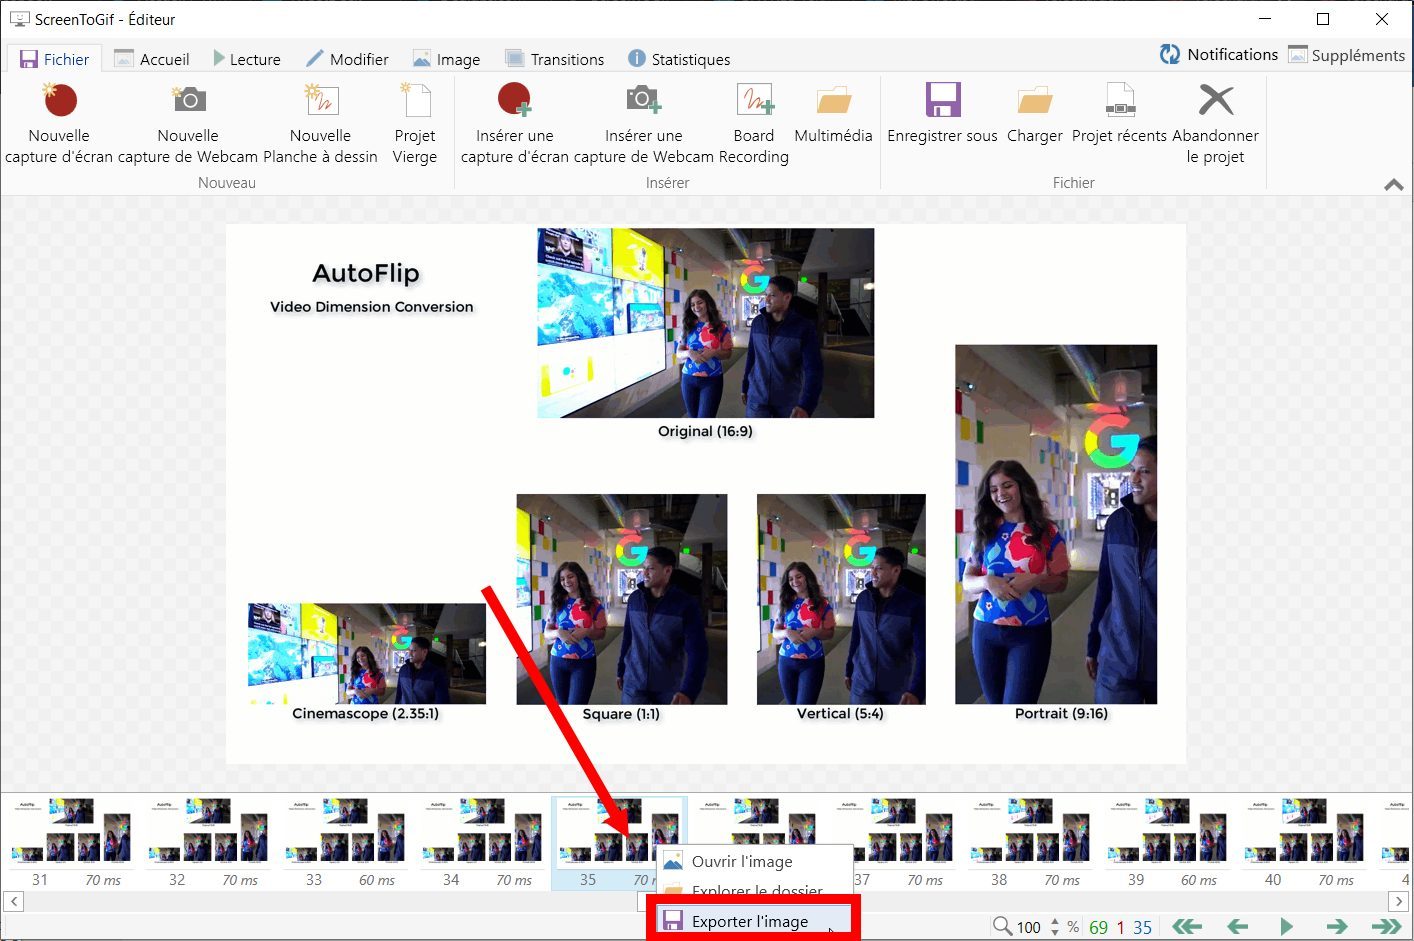
Task: Switch to the Accueil tab
Action: coord(152,59)
